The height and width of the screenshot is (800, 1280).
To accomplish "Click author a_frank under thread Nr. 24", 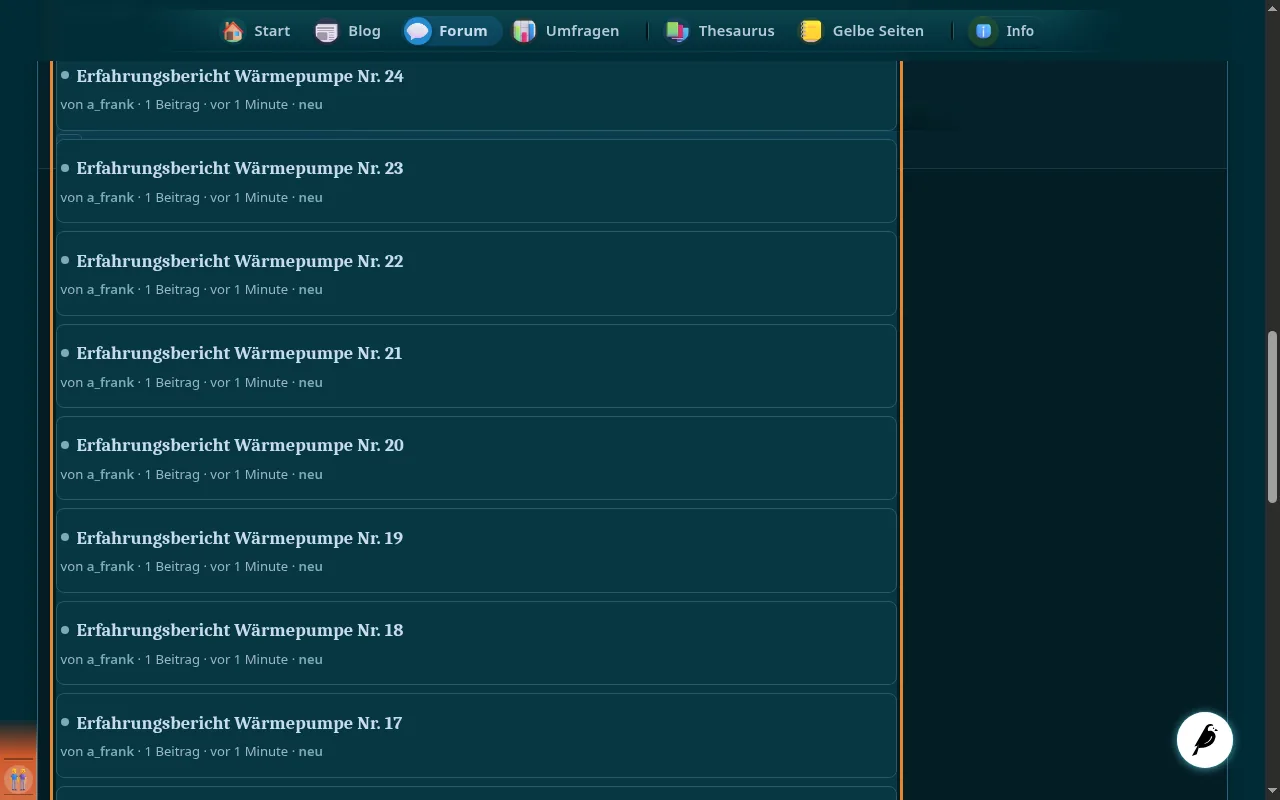I will click(110, 104).
